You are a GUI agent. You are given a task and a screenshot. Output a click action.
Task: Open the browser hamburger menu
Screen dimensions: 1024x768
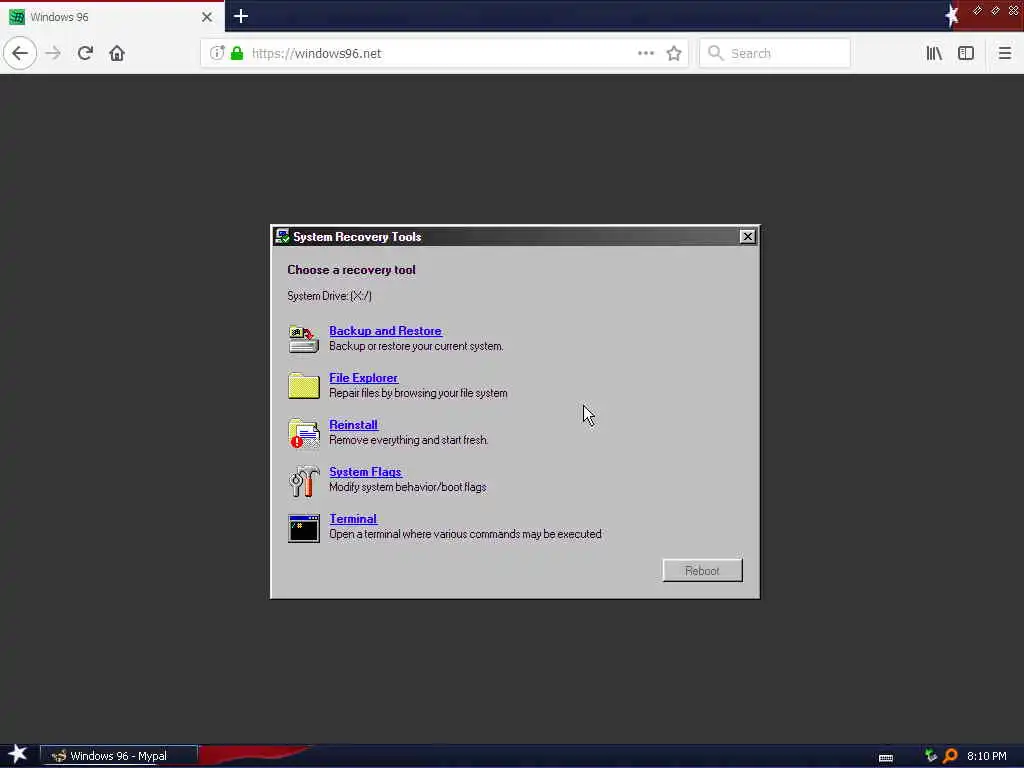[x=1004, y=54]
